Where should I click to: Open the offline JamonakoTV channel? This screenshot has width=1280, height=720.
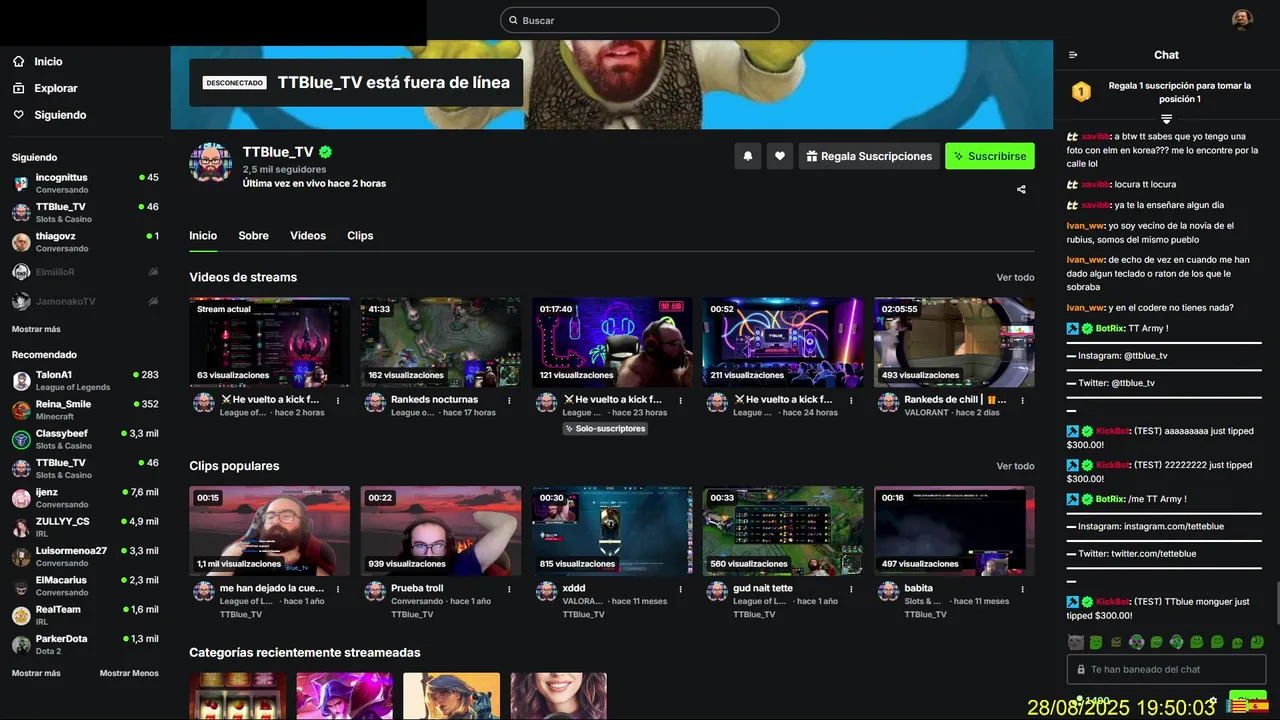(x=85, y=301)
